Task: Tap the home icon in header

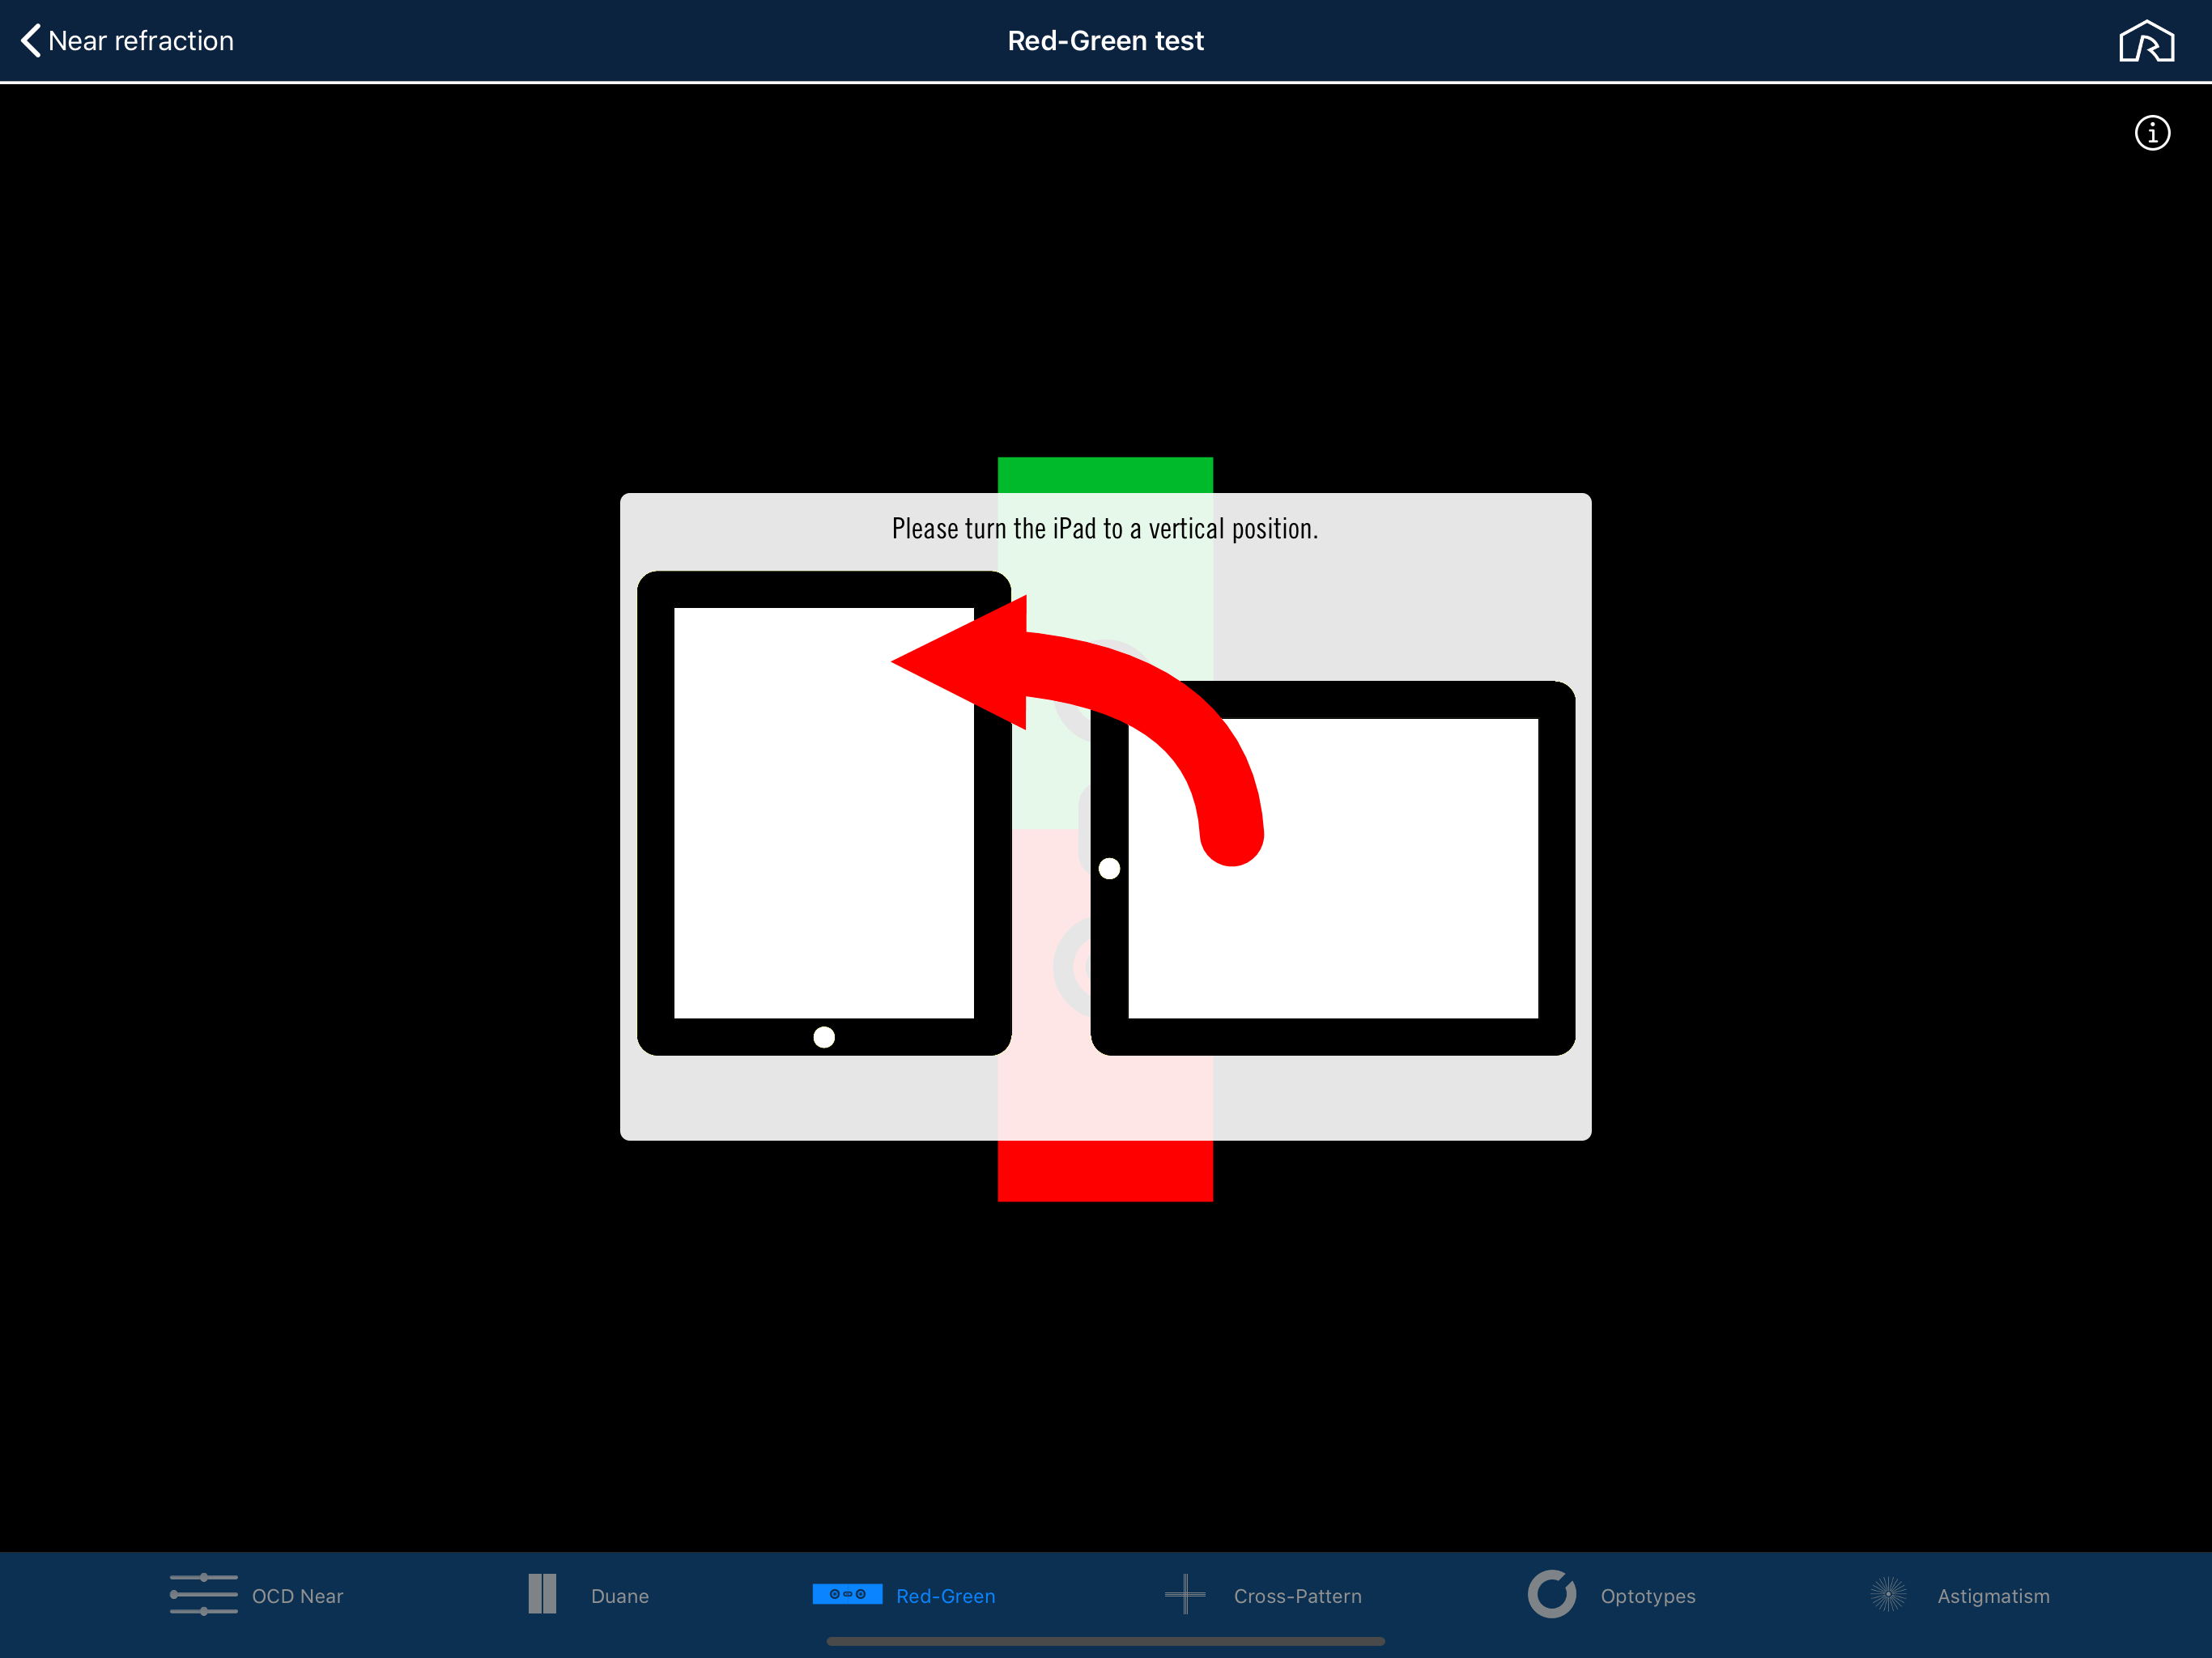Action: [2146, 41]
